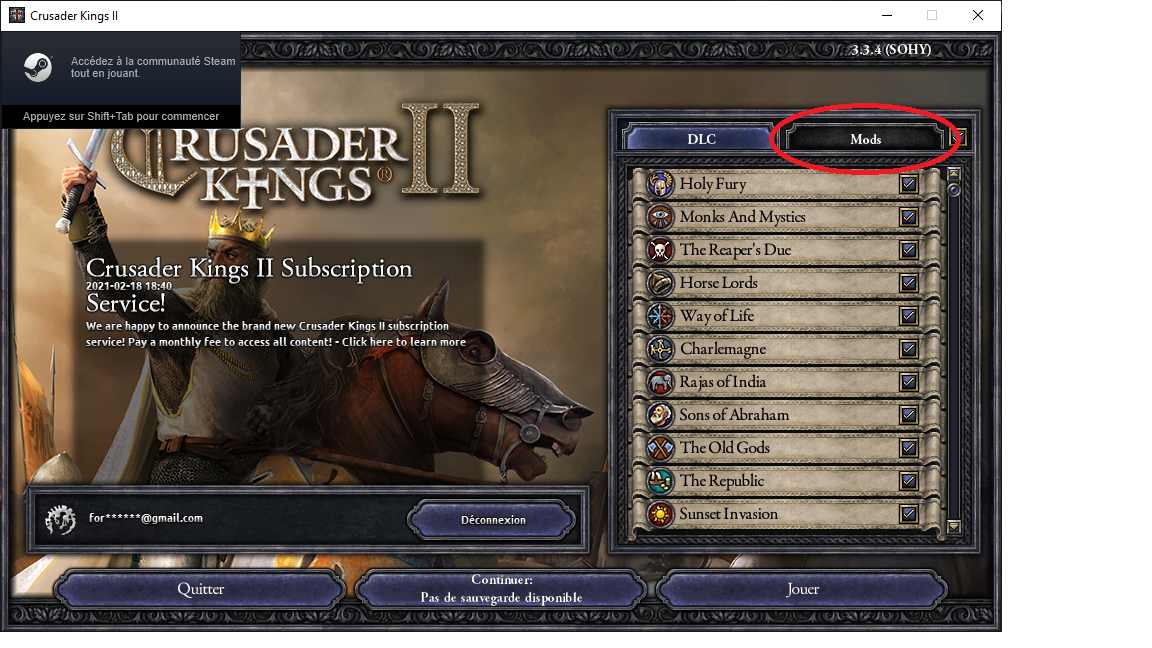Click the Monks And Mystics eye icon
Image resolution: width=1152 pixels, height=648 pixels.
[660, 217]
